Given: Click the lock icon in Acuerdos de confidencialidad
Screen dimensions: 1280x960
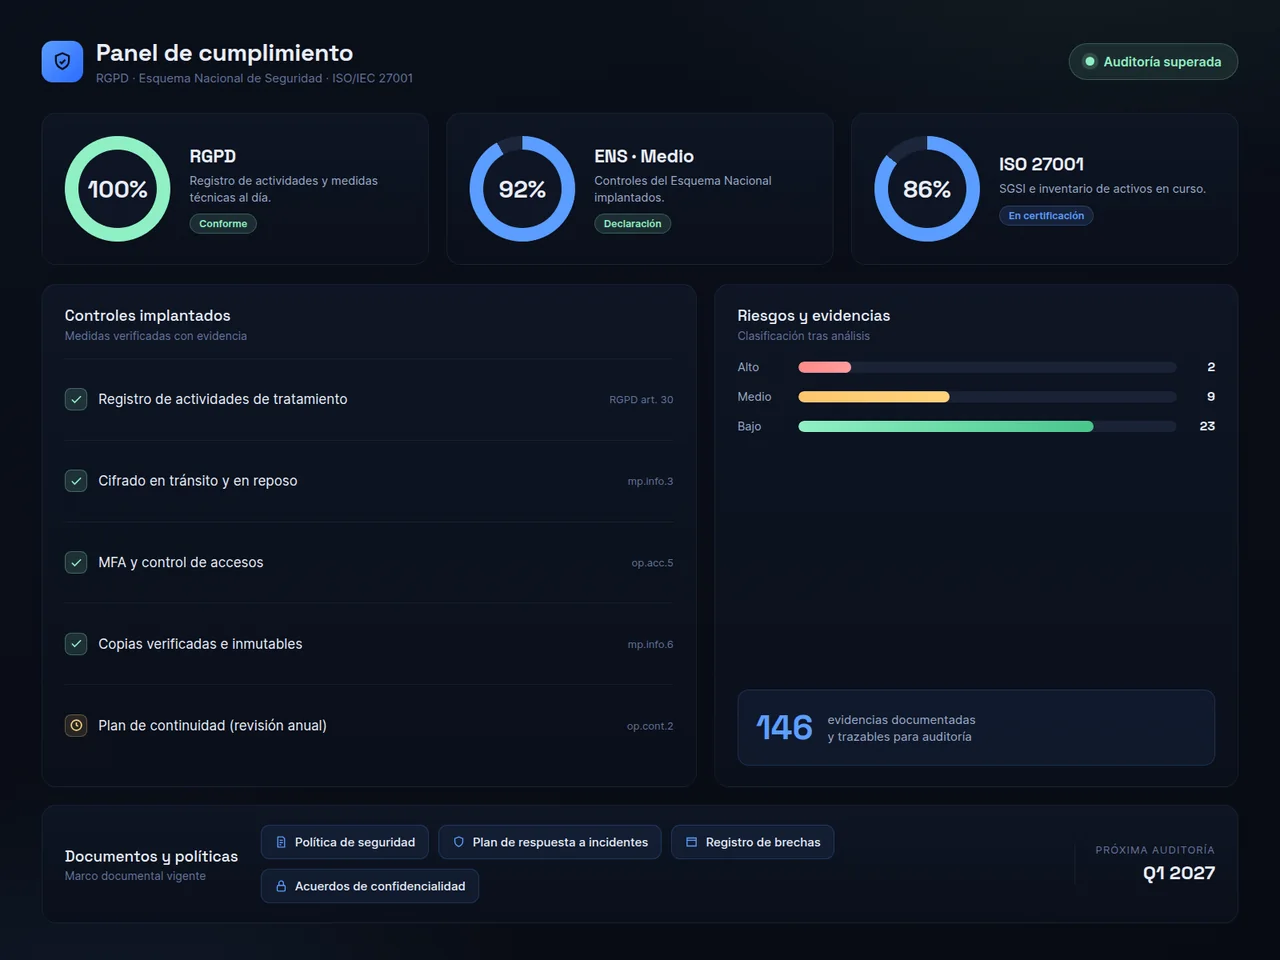Looking at the screenshot, I should 281,886.
